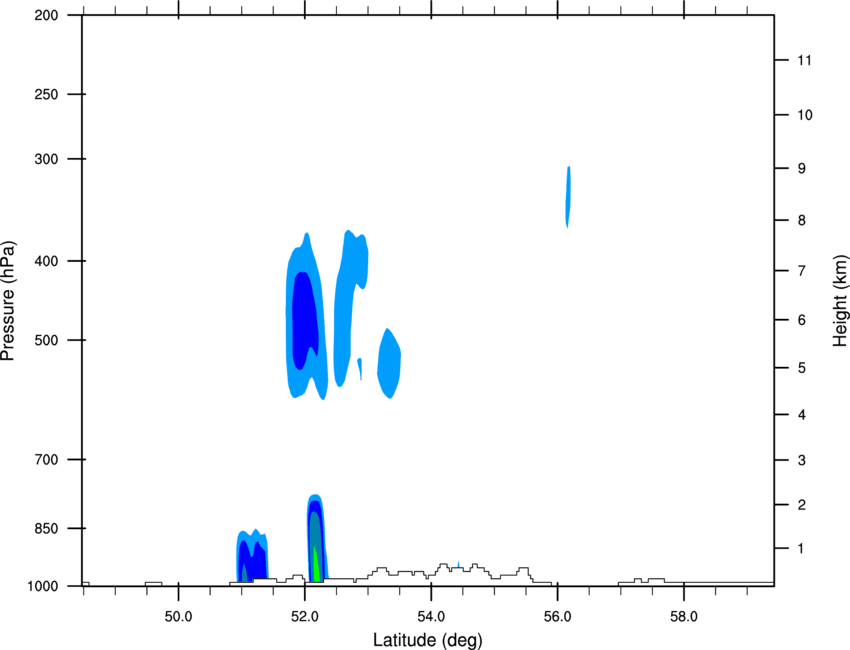Click the 8 km height label
The width and height of the screenshot is (850, 650).
coord(802,220)
